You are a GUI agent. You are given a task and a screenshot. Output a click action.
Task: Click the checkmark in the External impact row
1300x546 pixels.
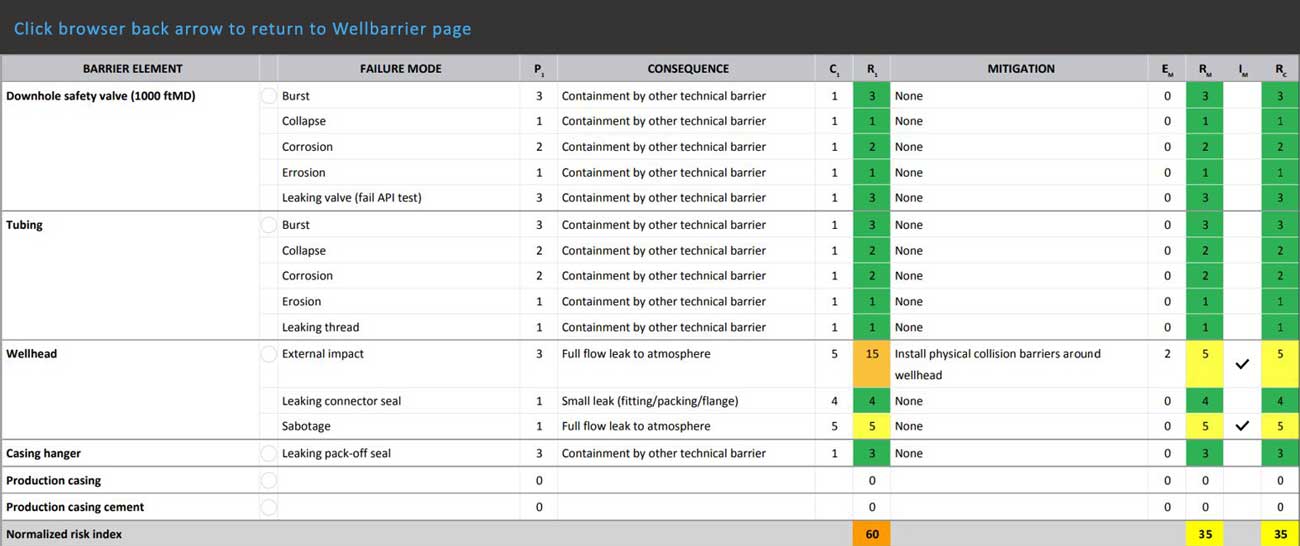coord(1242,365)
